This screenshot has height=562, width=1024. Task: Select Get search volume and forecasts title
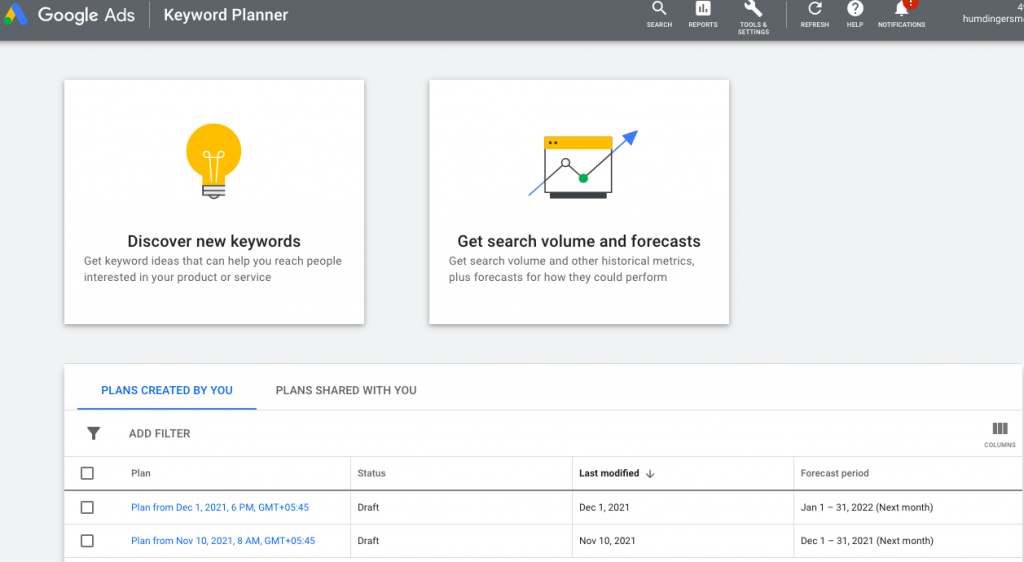[x=579, y=241]
